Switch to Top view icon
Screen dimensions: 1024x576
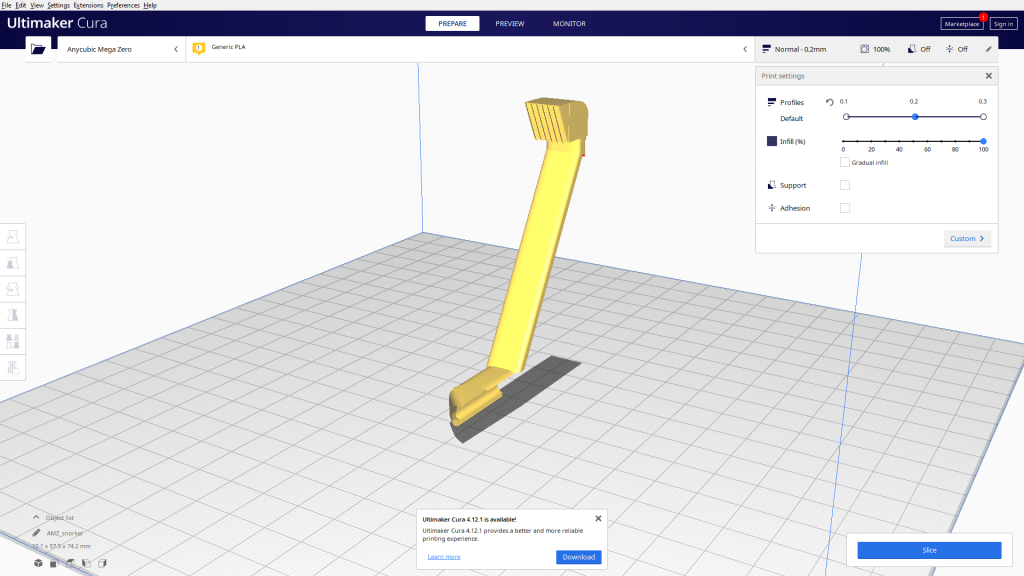coord(70,563)
